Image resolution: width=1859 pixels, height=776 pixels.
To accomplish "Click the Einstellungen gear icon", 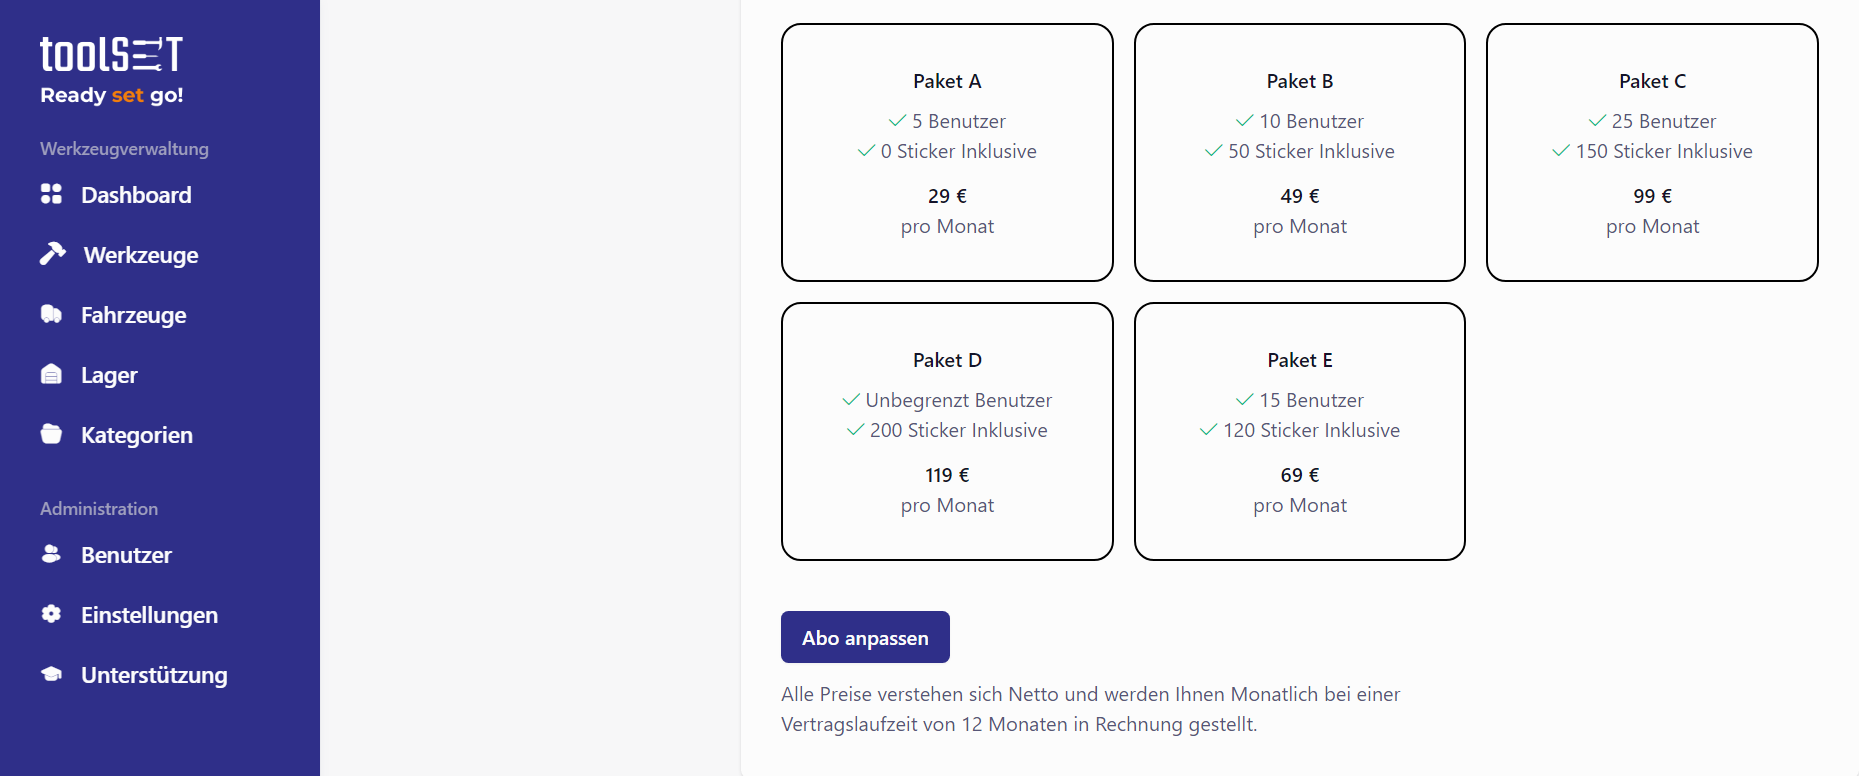I will tap(51, 614).
